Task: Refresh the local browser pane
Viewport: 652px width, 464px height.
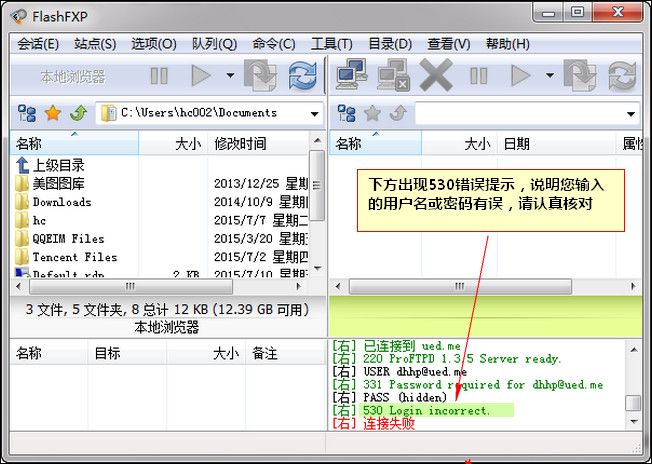Action: (x=302, y=76)
